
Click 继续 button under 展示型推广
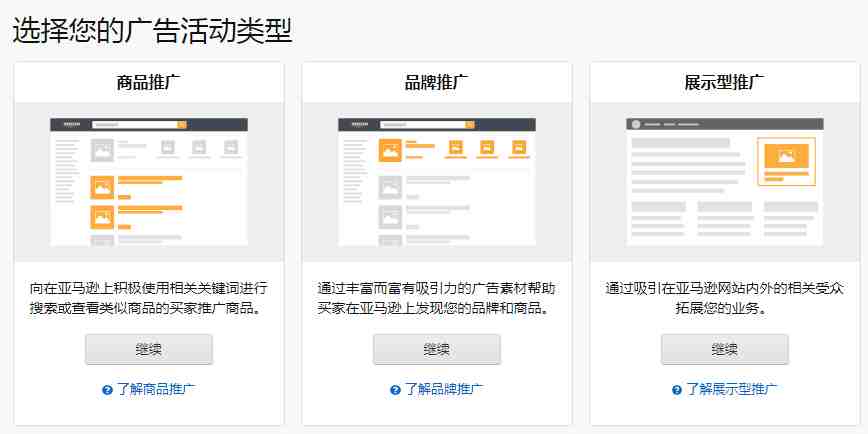725,349
